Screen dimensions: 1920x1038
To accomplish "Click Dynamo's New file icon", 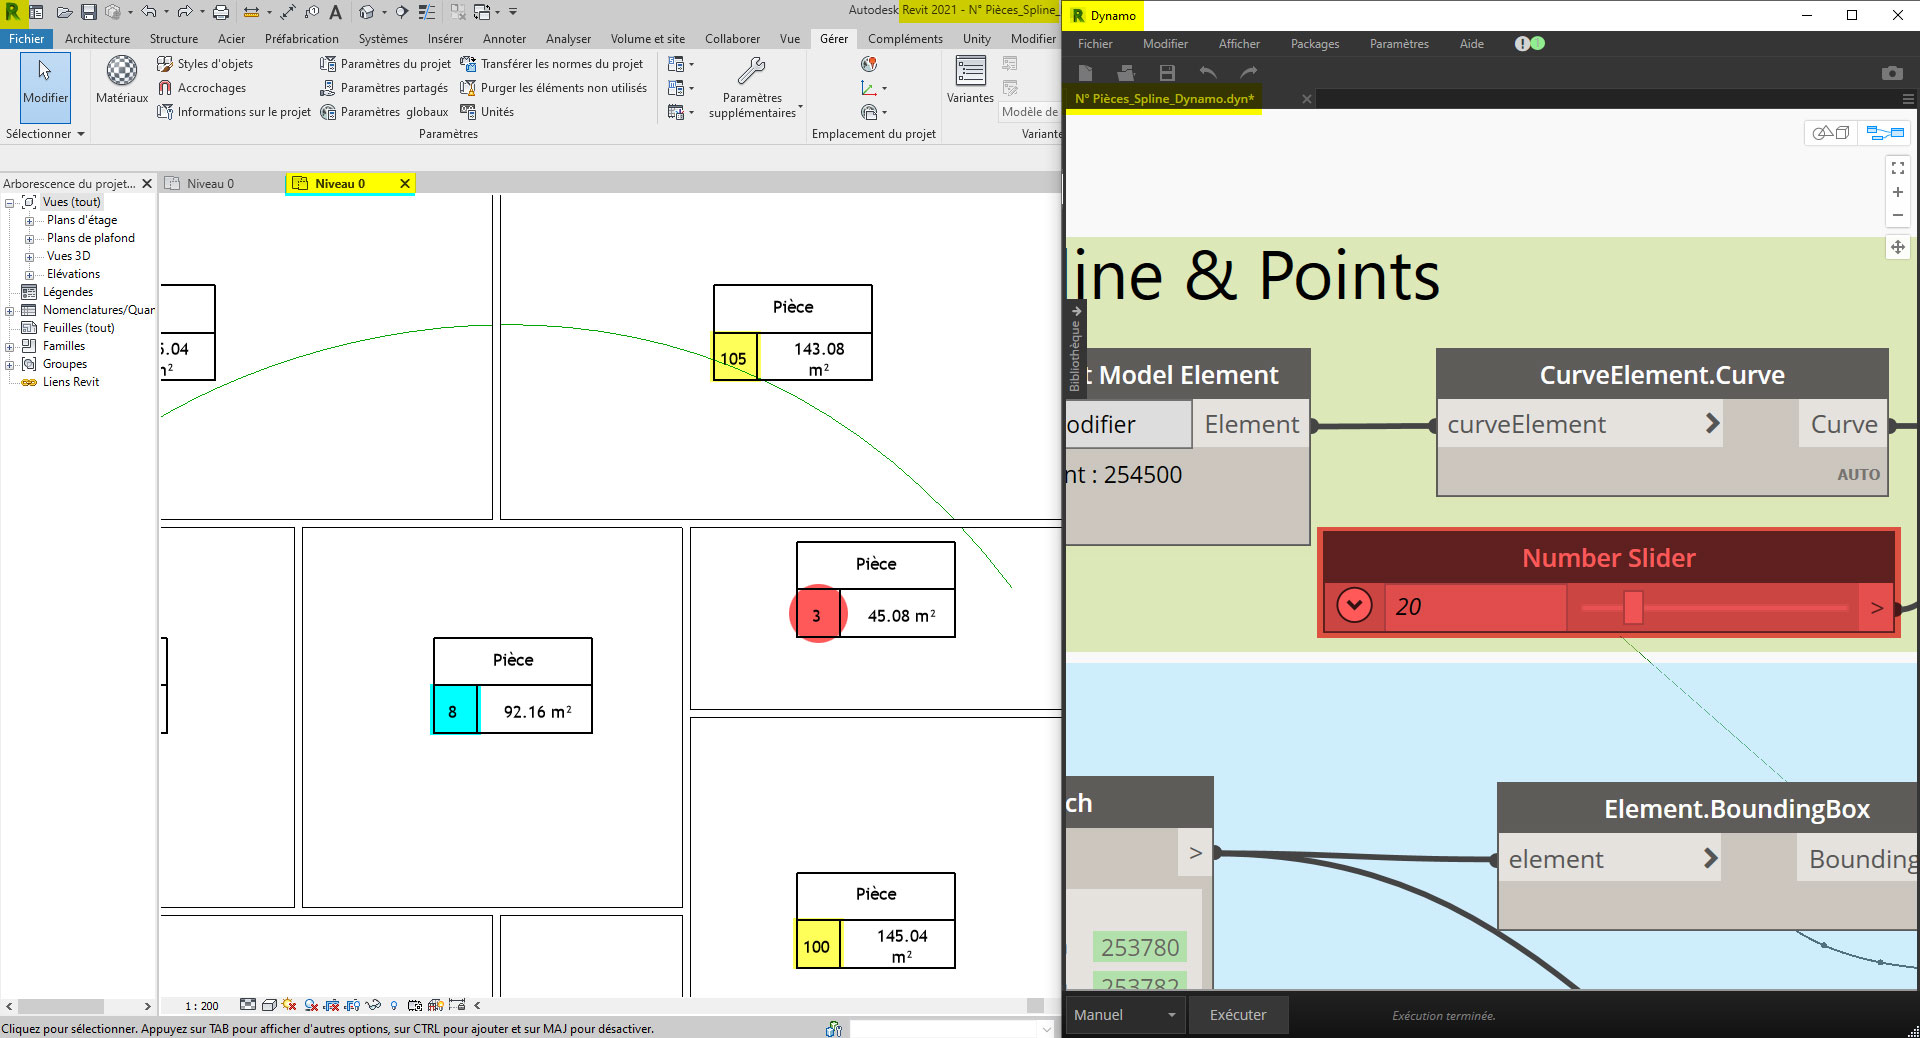I will [x=1085, y=73].
